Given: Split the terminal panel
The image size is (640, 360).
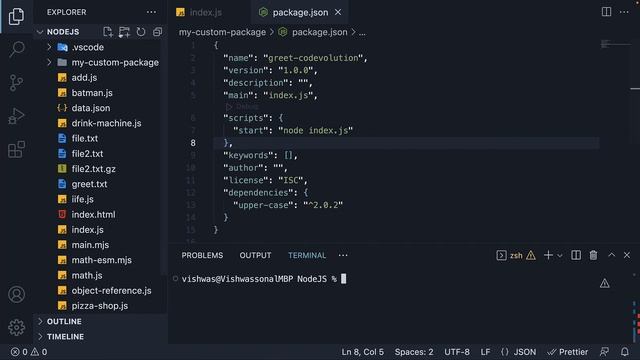Looking at the screenshot, I should tap(576, 255).
